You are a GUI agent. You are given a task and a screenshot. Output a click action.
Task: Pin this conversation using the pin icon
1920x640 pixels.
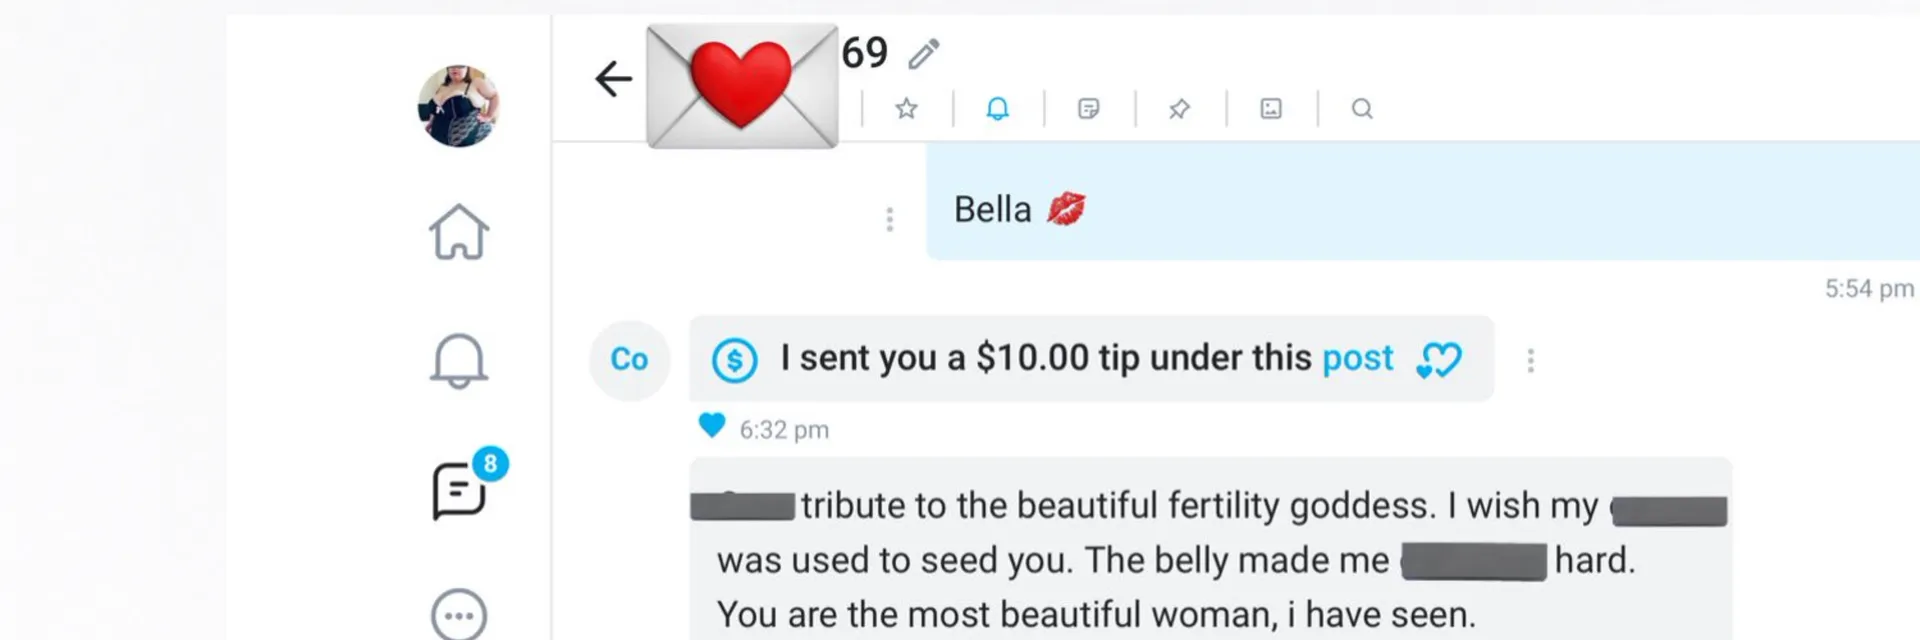pyautogui.click(x=1179, y=108)
